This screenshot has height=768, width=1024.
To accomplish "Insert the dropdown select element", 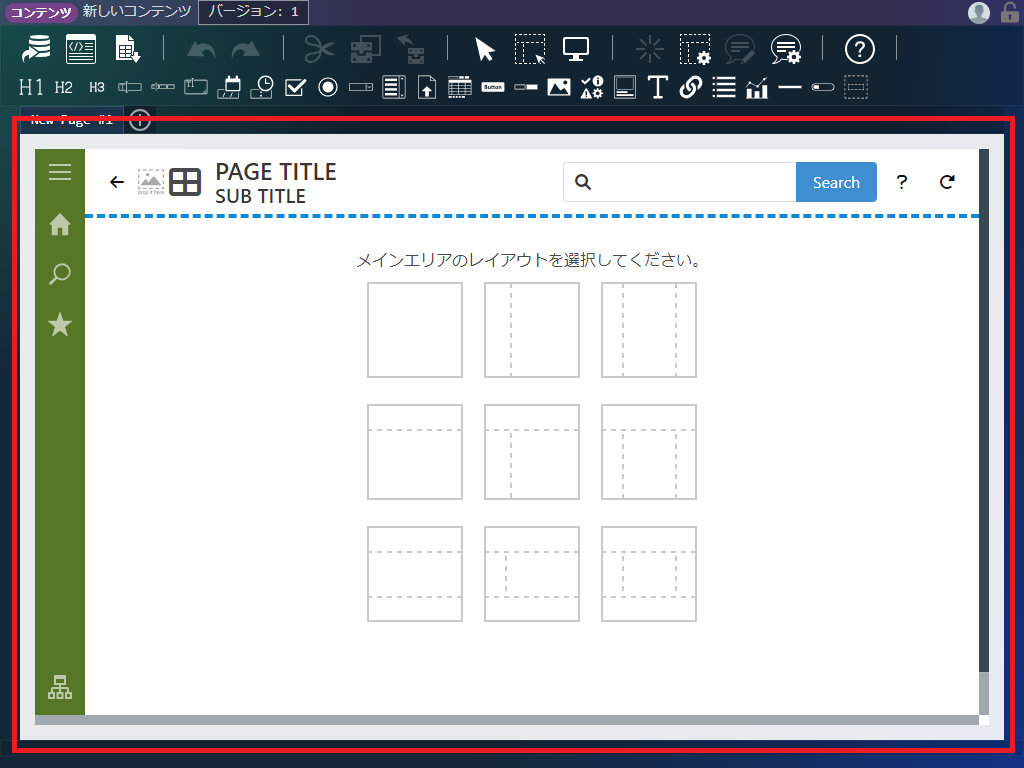I will 361,87.
